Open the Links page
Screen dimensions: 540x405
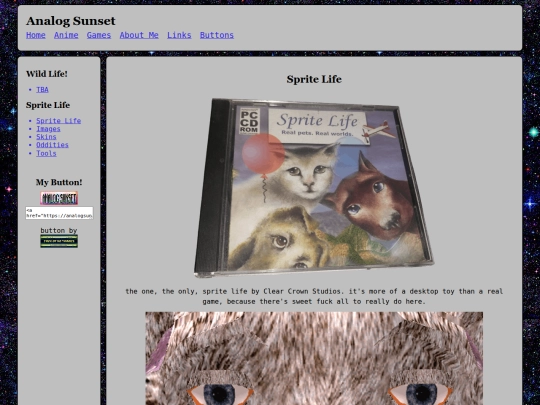click(179, 35)
